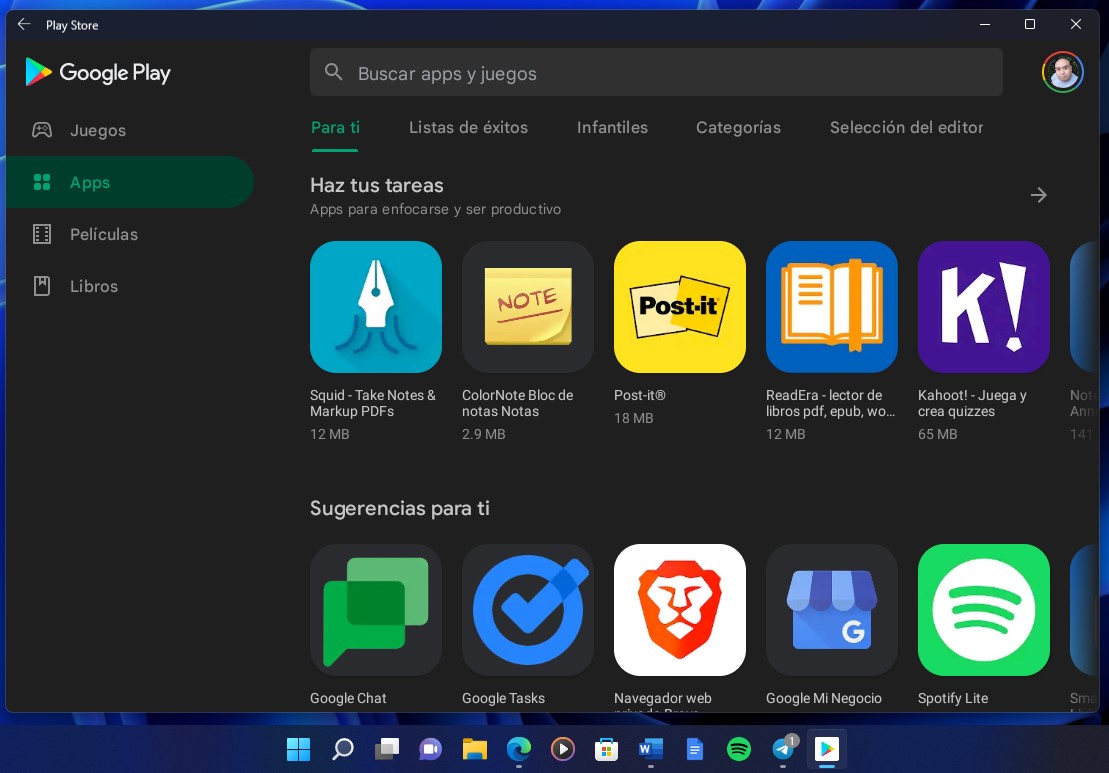Expand the Haz tus tareas section arrow
This screenshot has height=773, width=1109.
pos(1038,195)
